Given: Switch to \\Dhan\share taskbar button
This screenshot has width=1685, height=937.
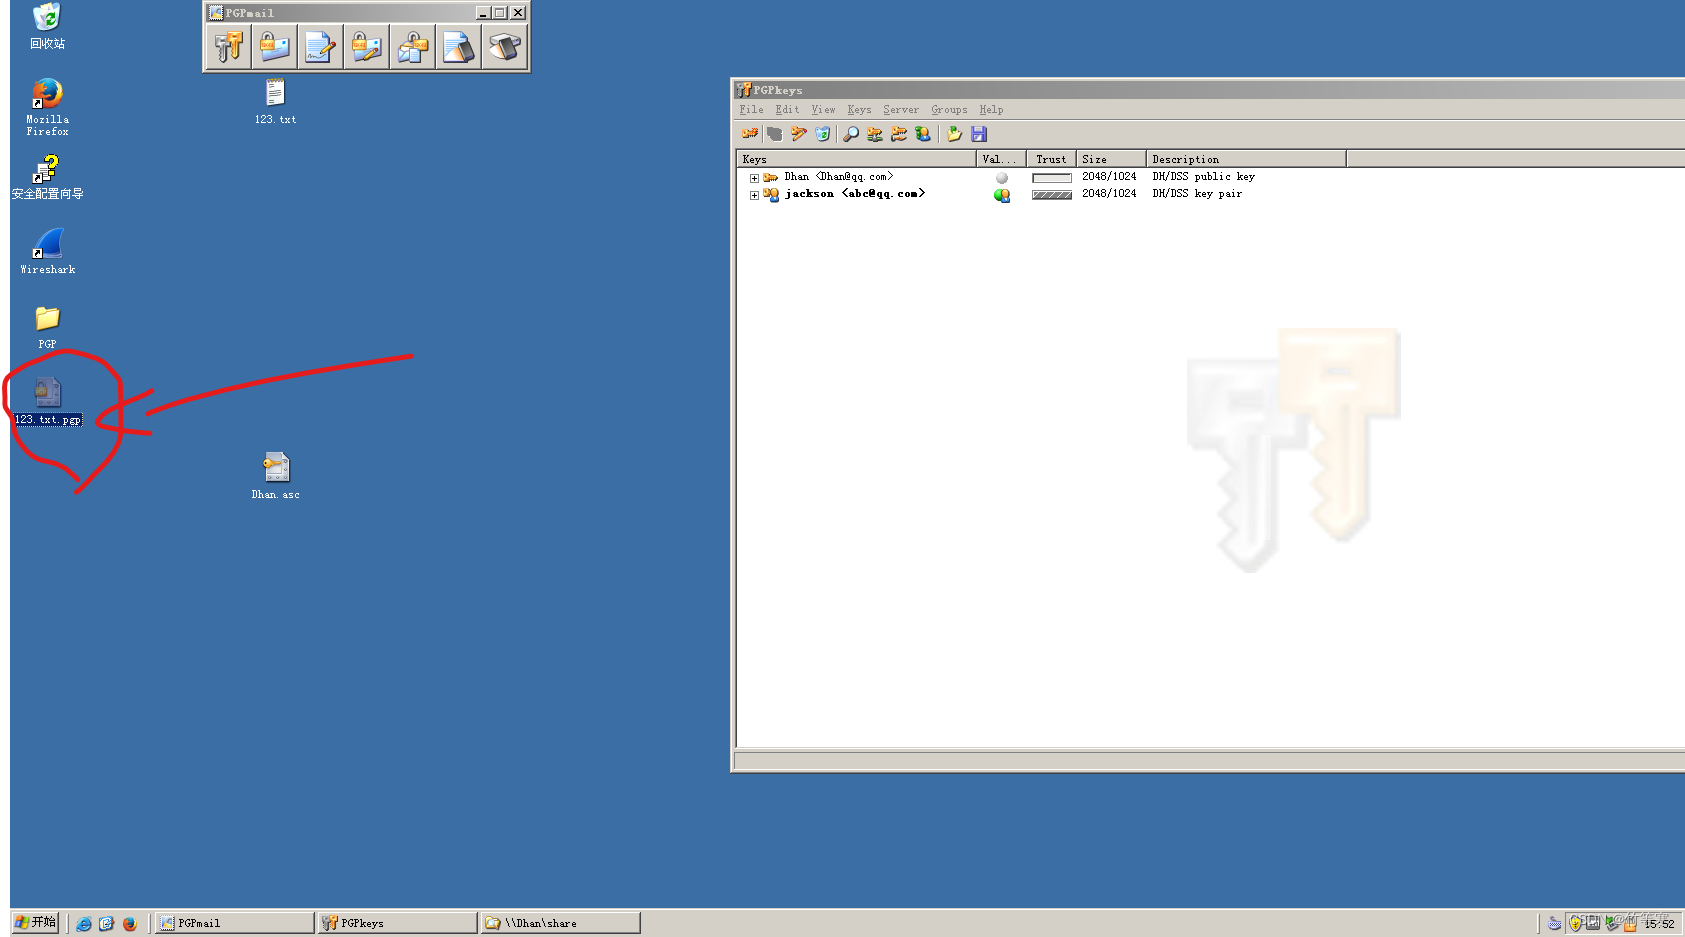Looking at the screenshot, I should (560, 923).
